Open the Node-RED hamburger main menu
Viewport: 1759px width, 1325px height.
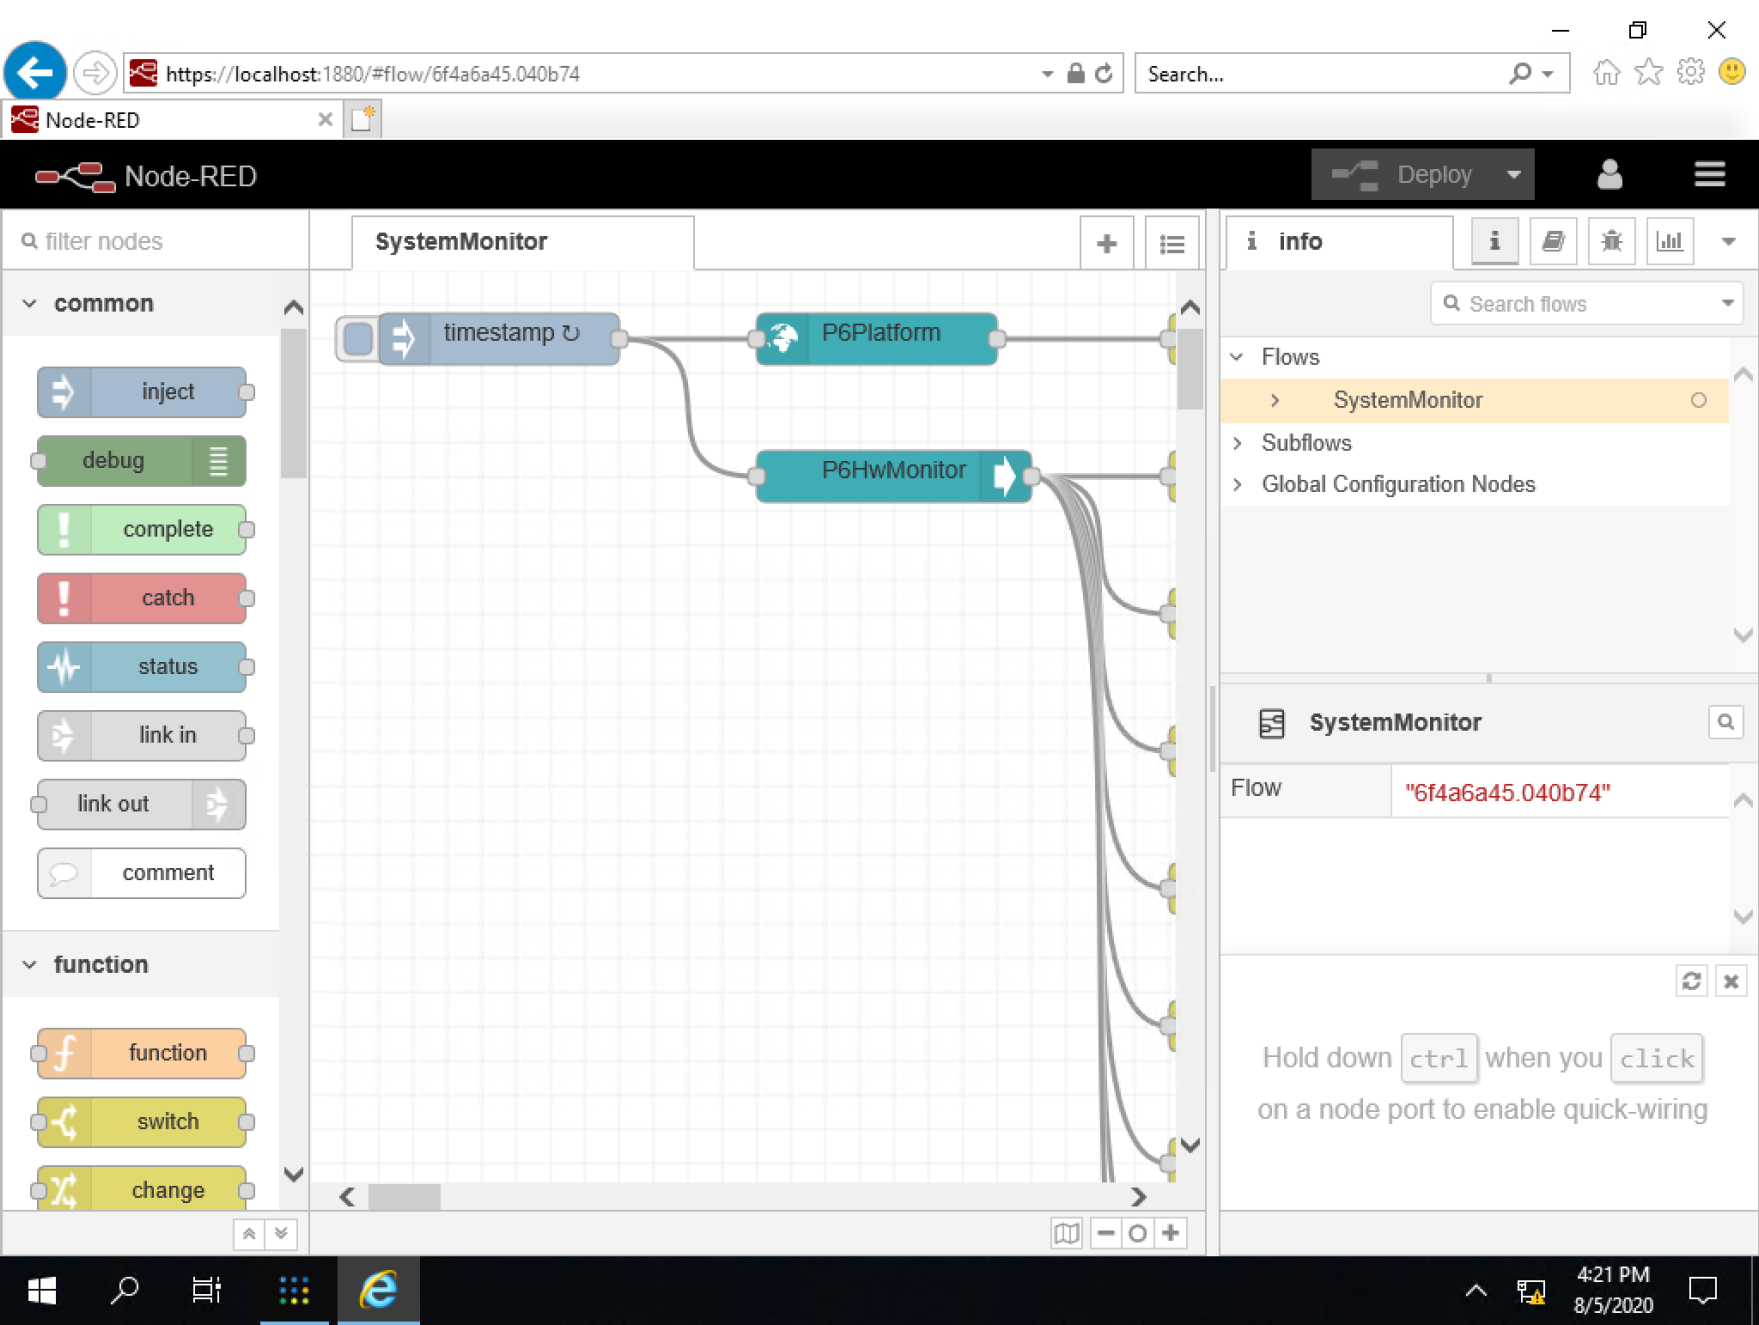coord(1709,175)
